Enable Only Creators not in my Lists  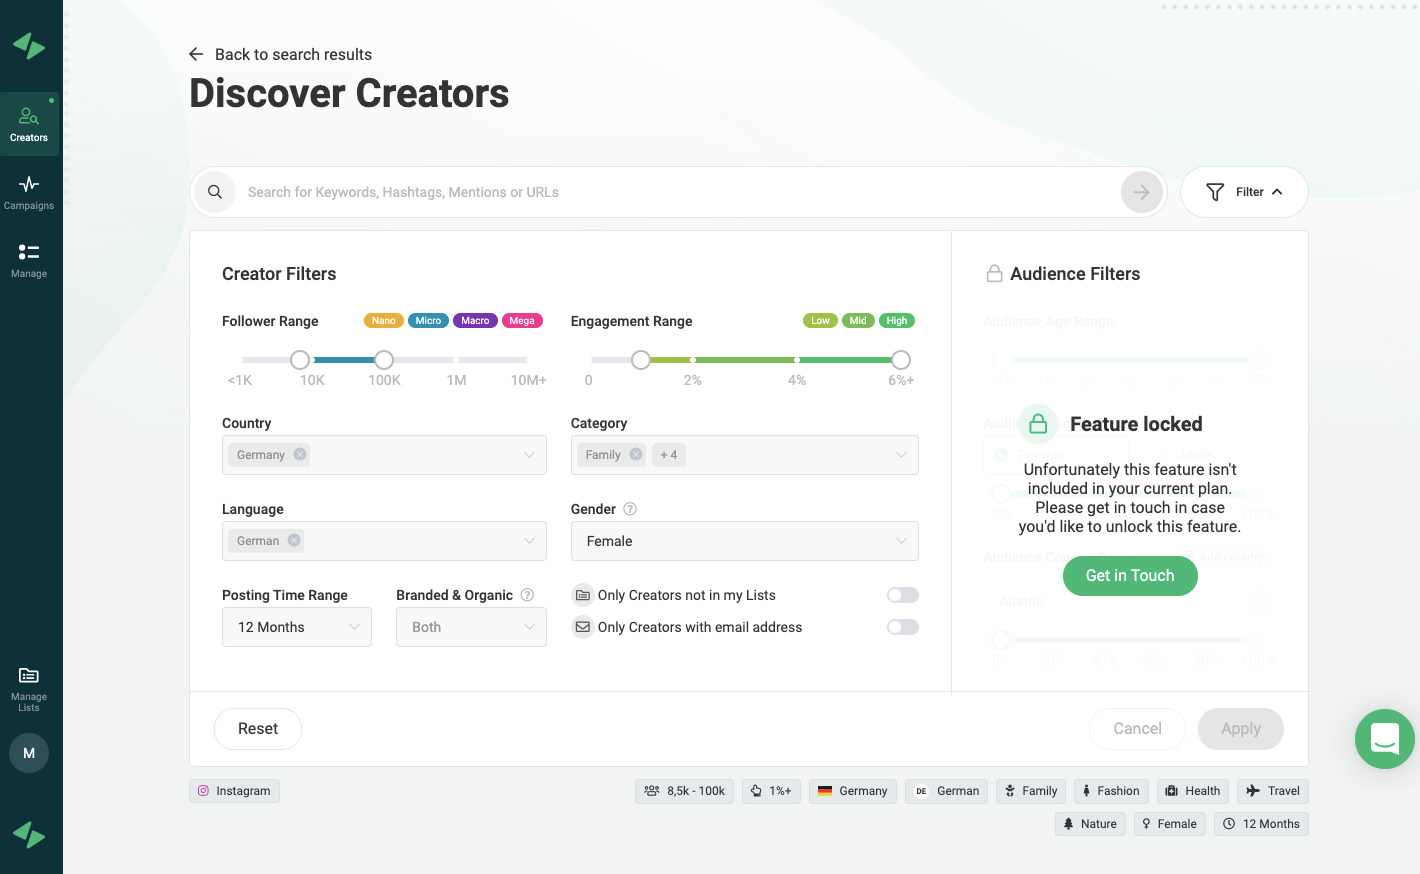[x=902, y=595]
